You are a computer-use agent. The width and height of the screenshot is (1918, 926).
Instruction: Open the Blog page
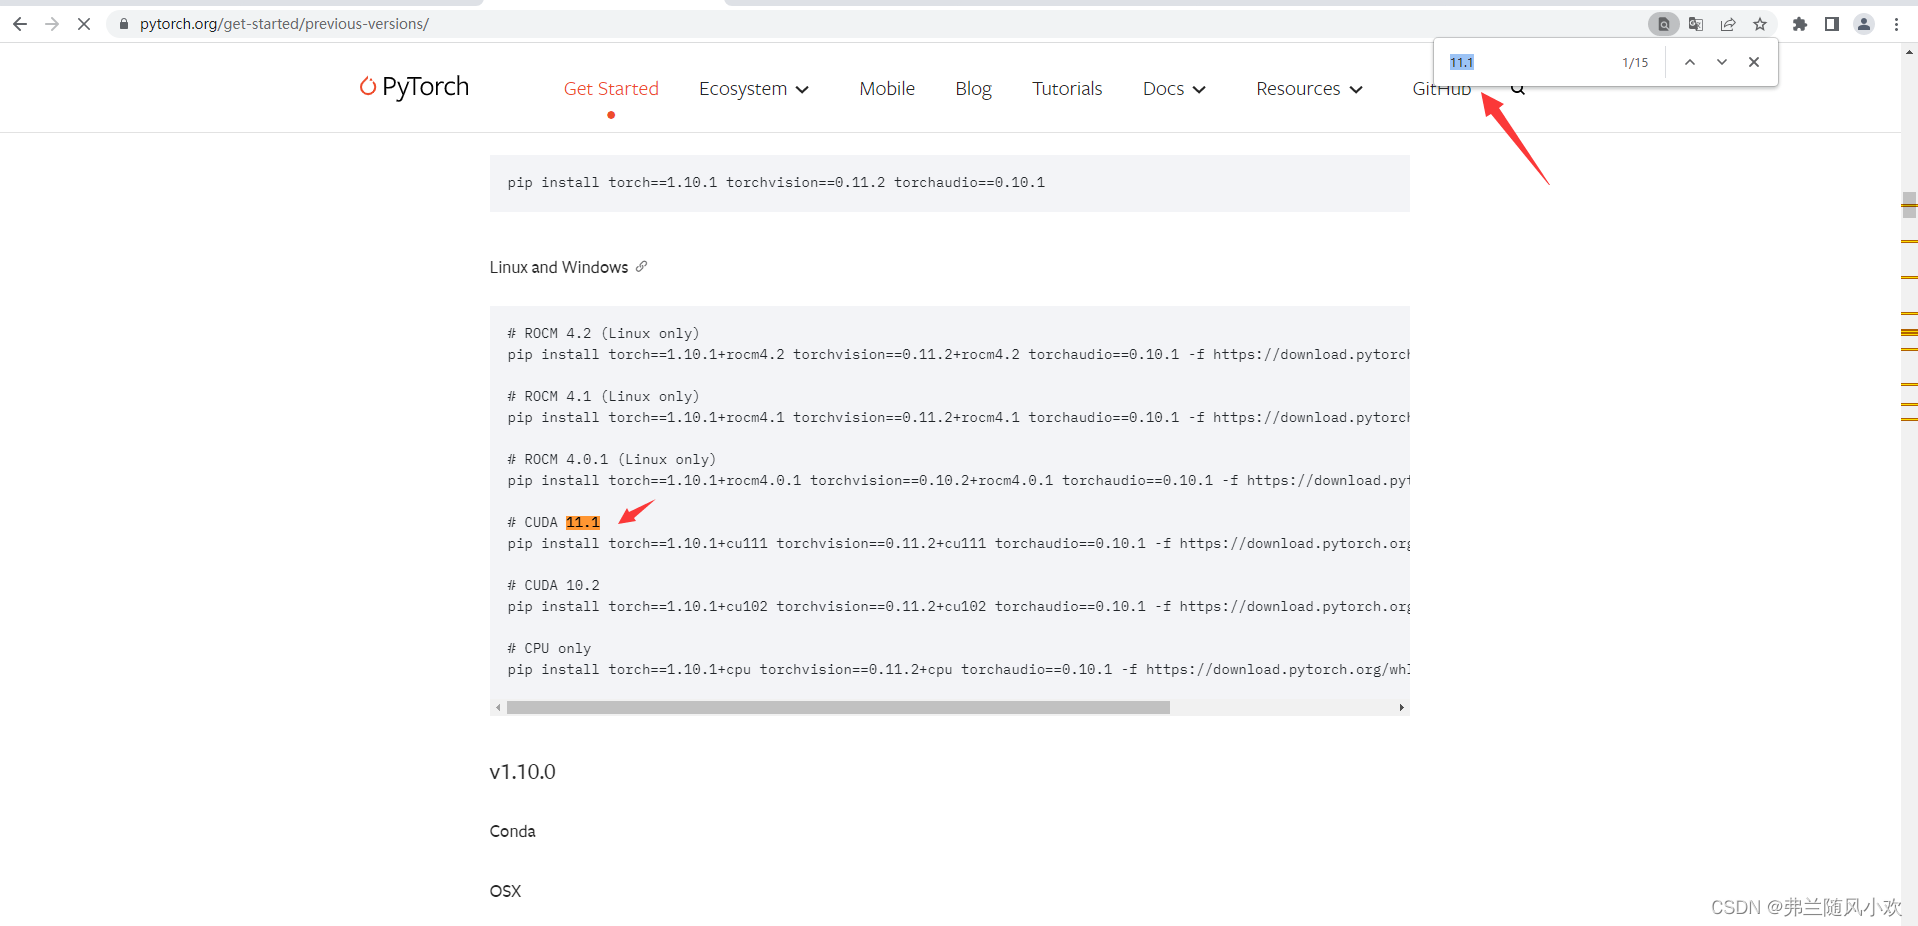pyautogui.click(x=973, y=89)
